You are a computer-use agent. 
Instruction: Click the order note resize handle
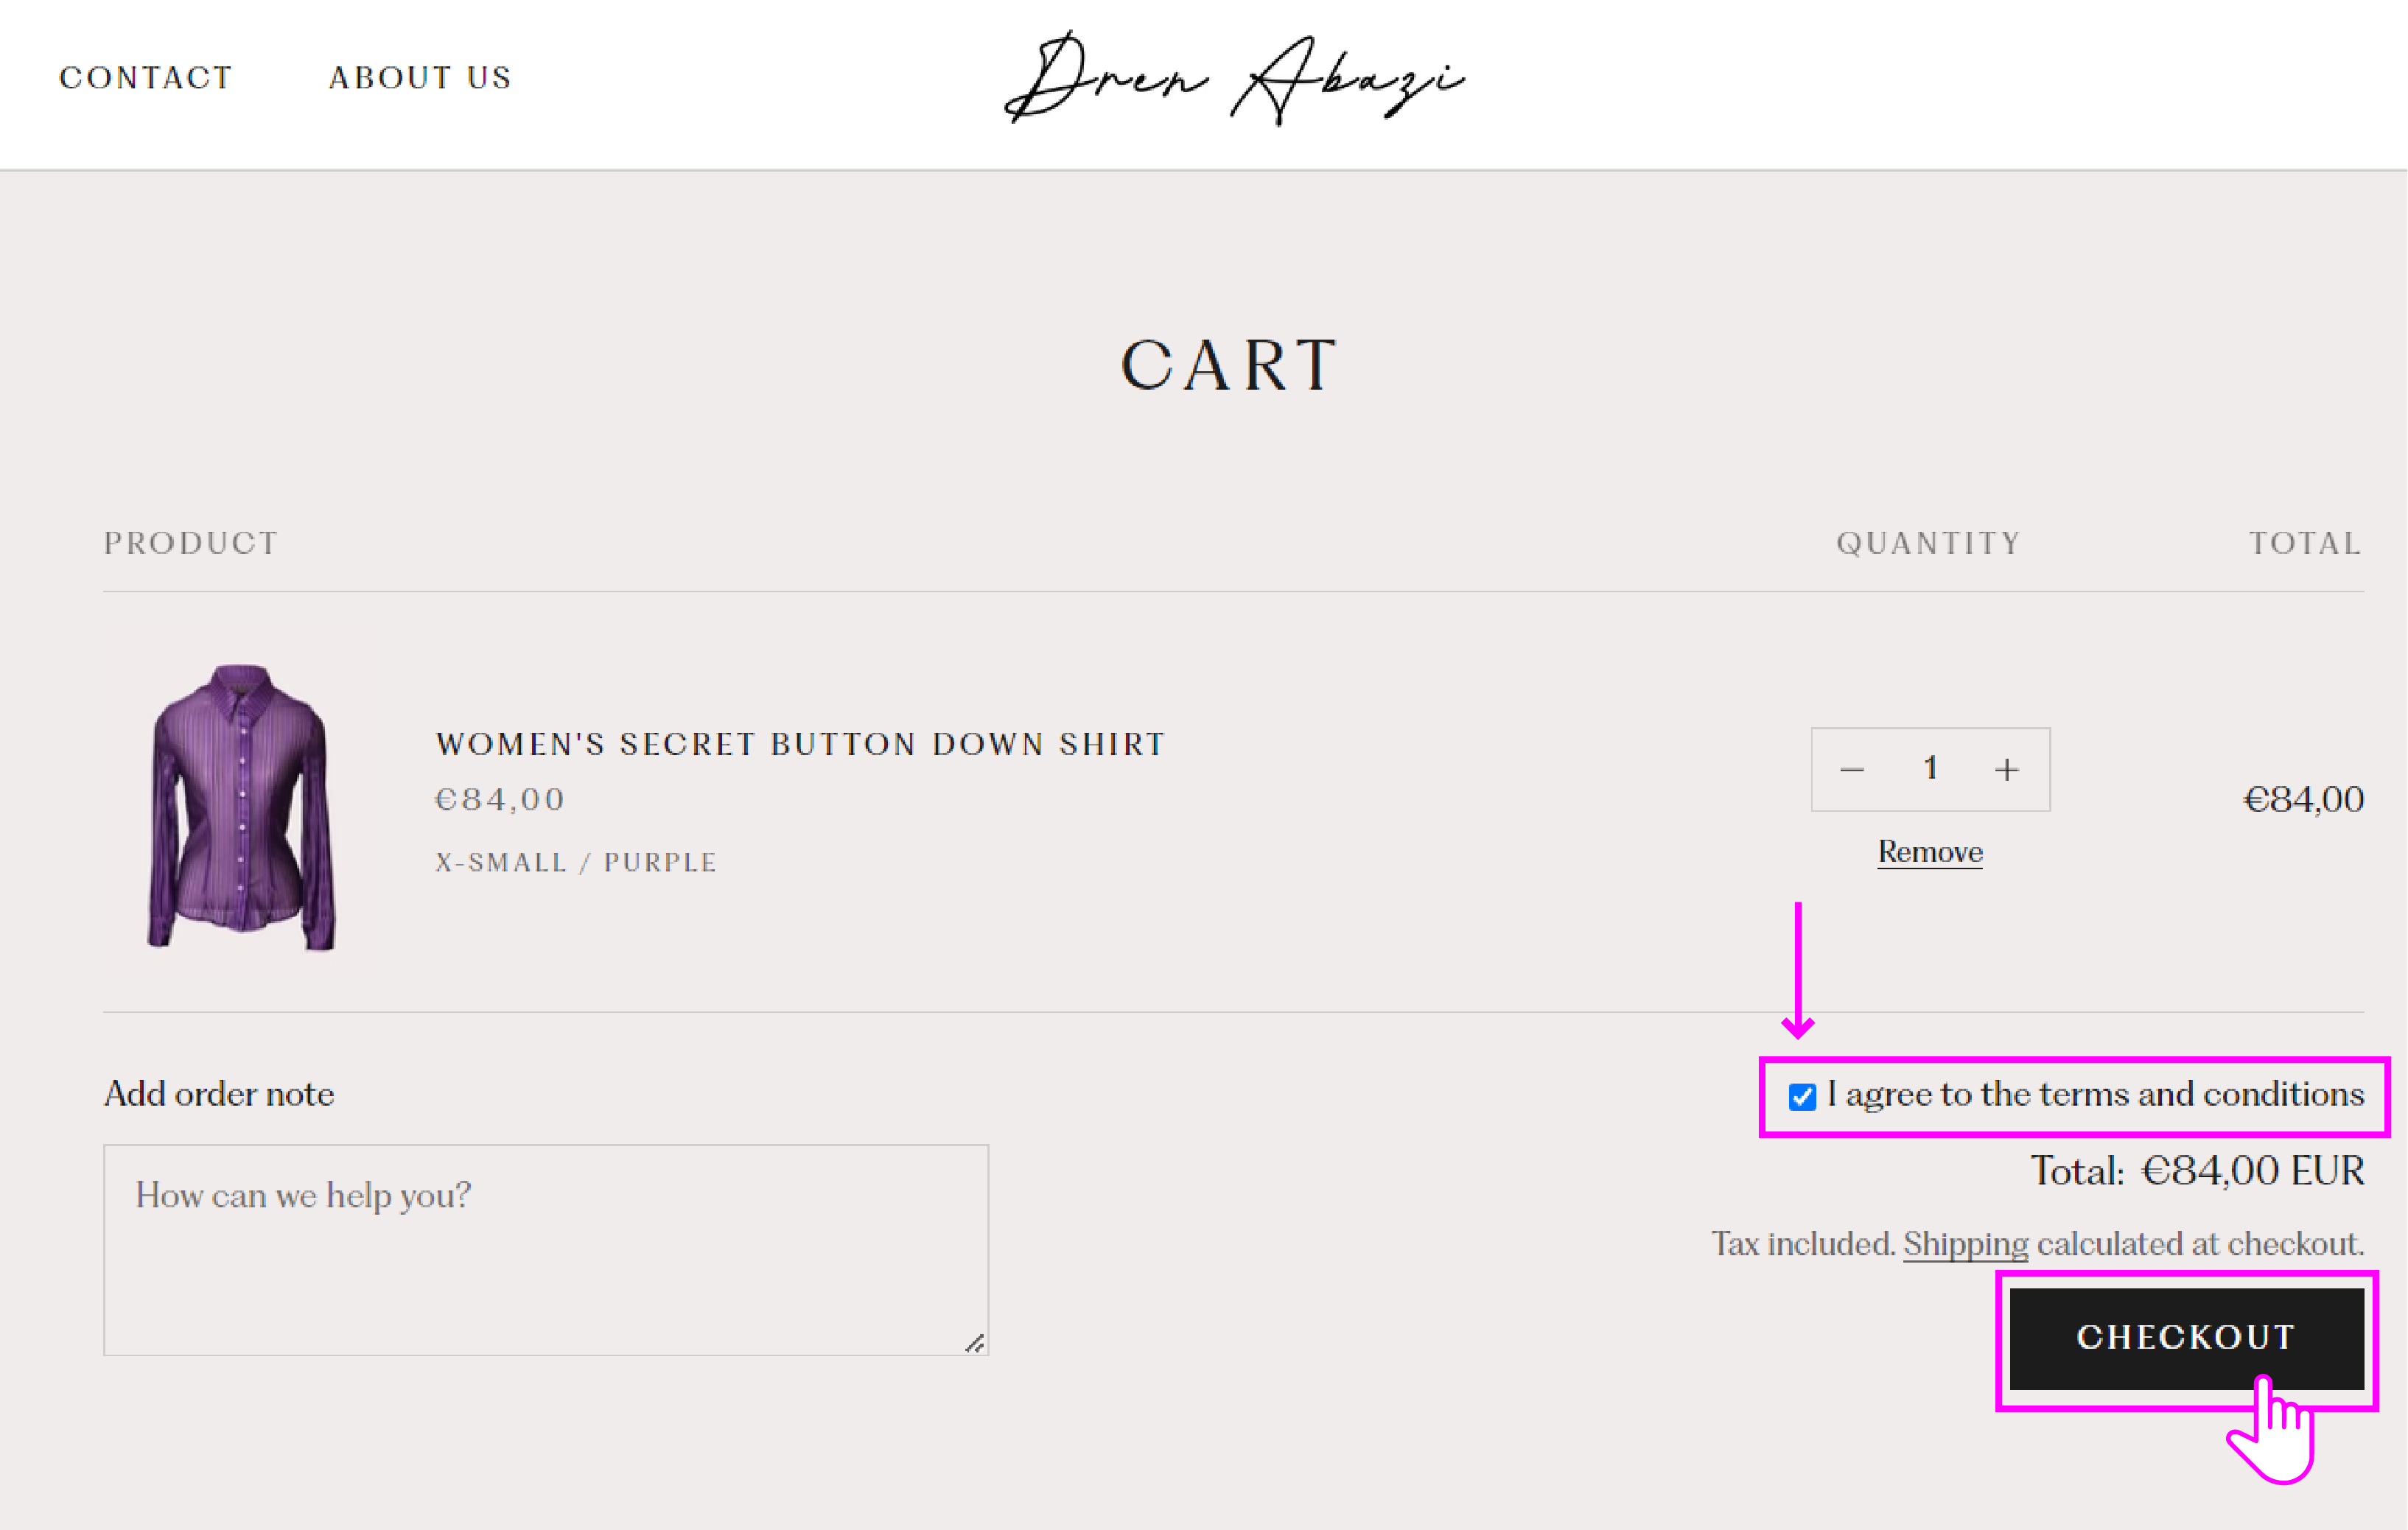(x=975, y=1343)
